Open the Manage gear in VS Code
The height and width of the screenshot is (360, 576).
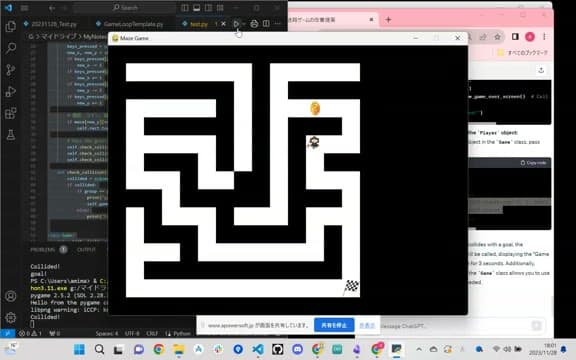tap(11, 317)
